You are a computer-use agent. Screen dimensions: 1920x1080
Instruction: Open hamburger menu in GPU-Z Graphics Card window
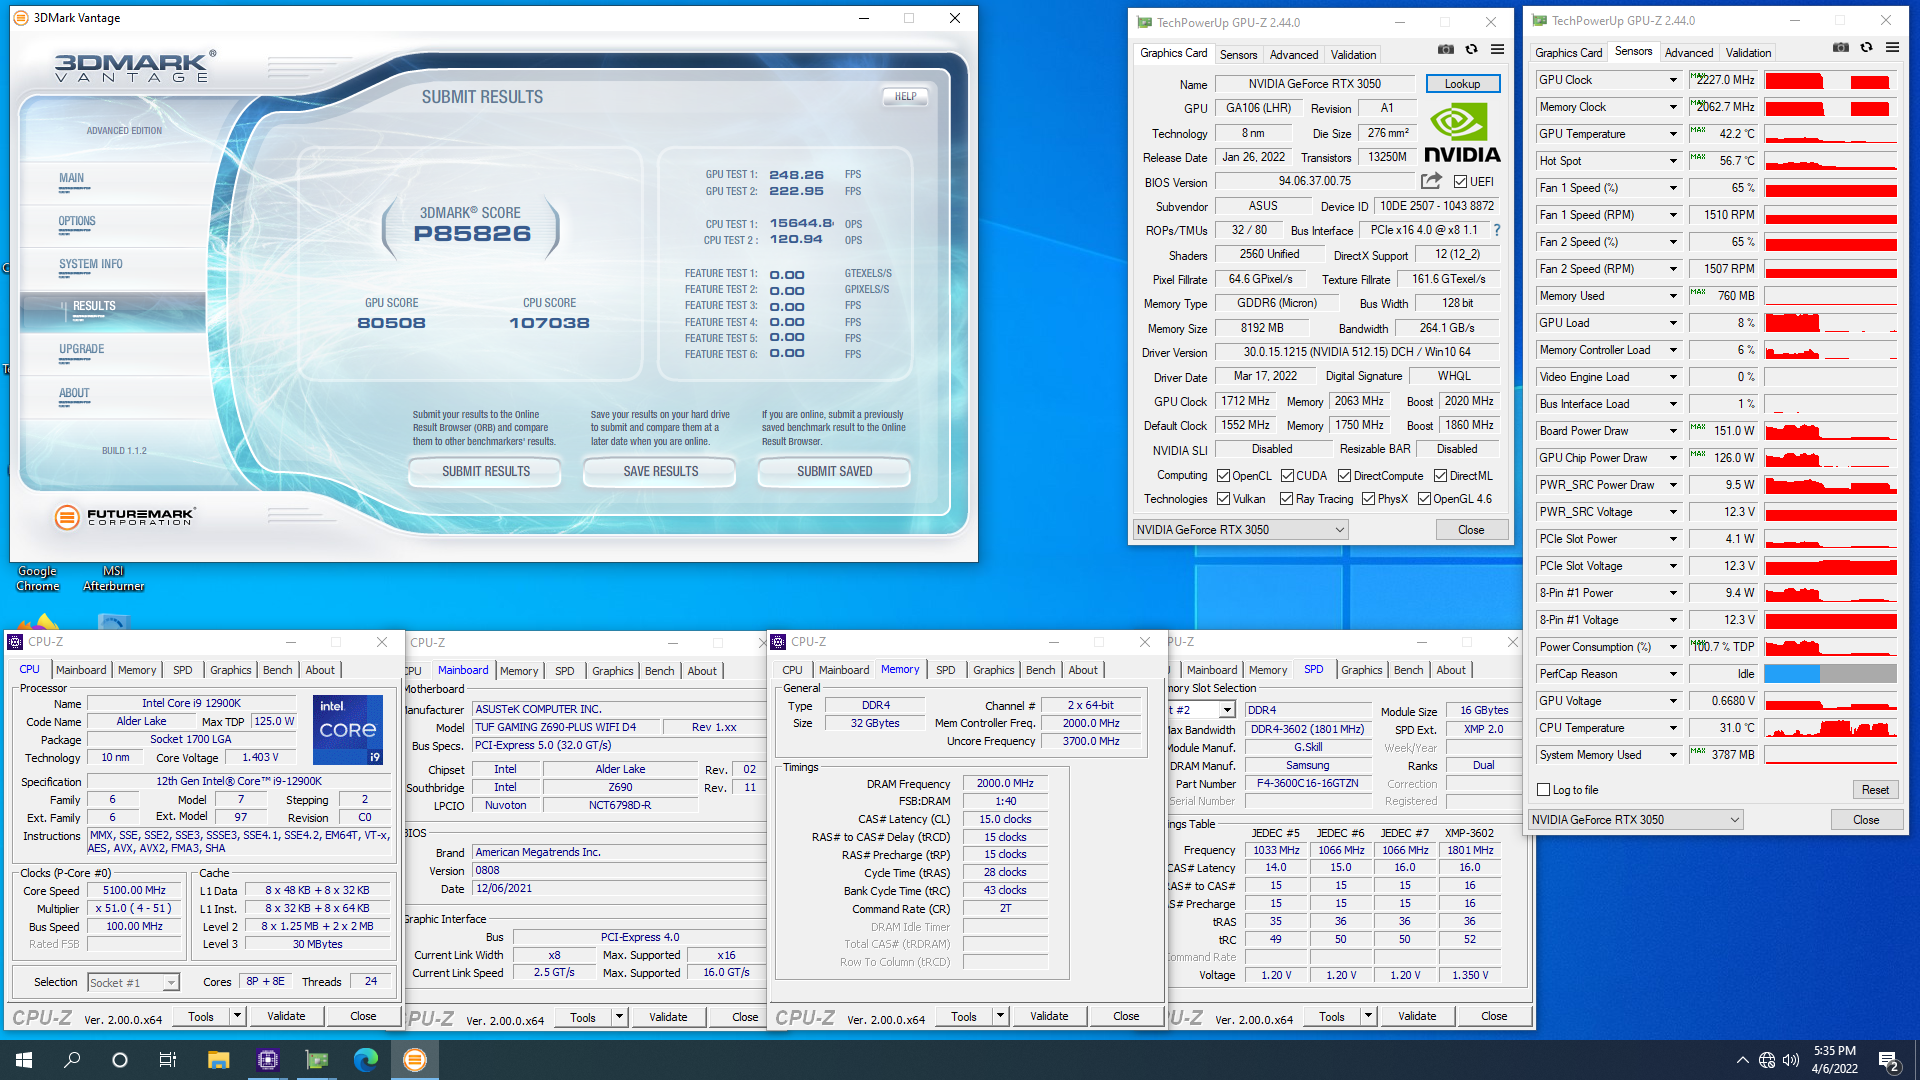point(1497,49)
